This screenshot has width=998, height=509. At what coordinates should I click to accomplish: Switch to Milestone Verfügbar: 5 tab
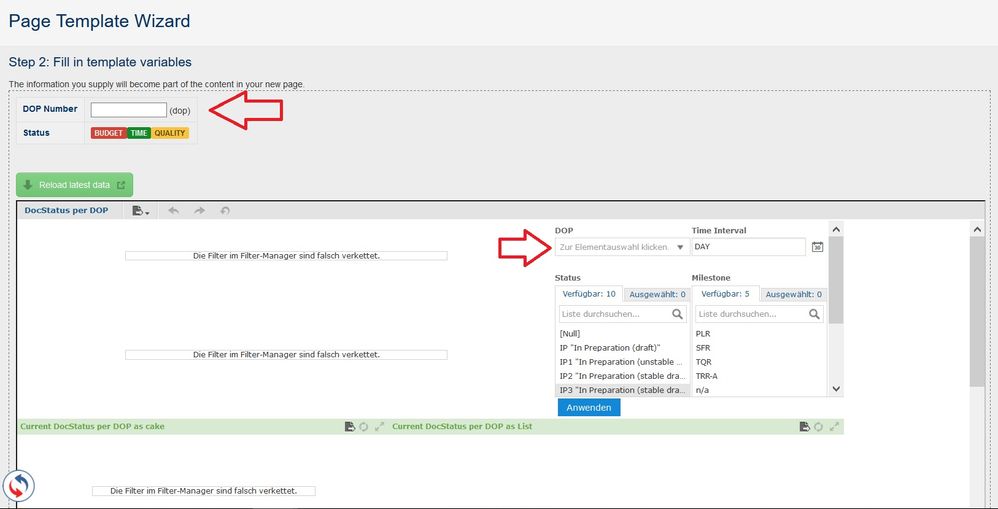pos(726,295)
